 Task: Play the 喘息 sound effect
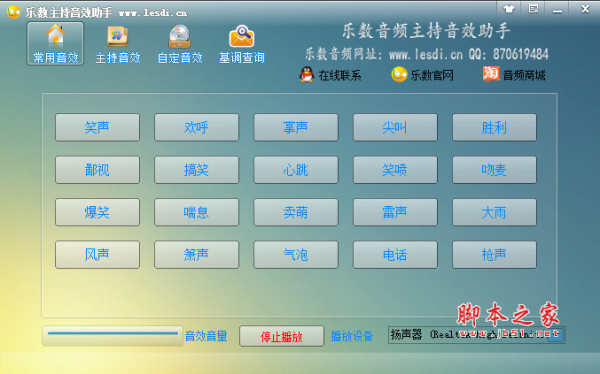(196, 212)
